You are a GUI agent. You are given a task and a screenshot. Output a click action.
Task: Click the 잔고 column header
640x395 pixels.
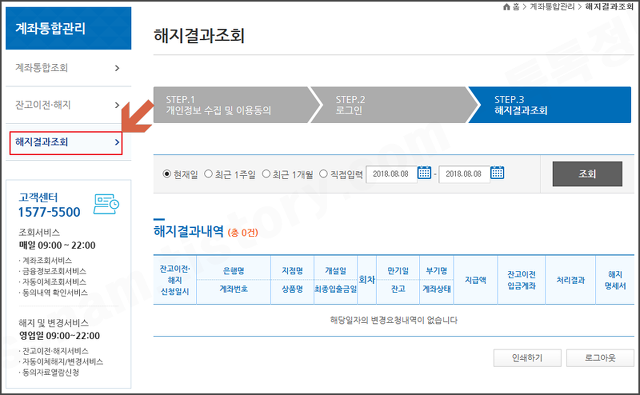pyautogui.click(x=398, y=289)
